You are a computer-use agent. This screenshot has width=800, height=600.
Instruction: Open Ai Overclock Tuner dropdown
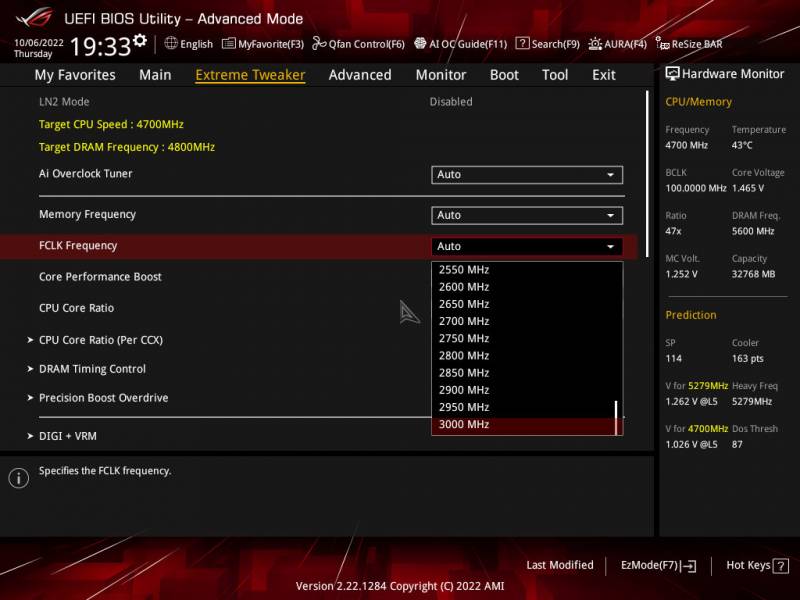point(527,174)
